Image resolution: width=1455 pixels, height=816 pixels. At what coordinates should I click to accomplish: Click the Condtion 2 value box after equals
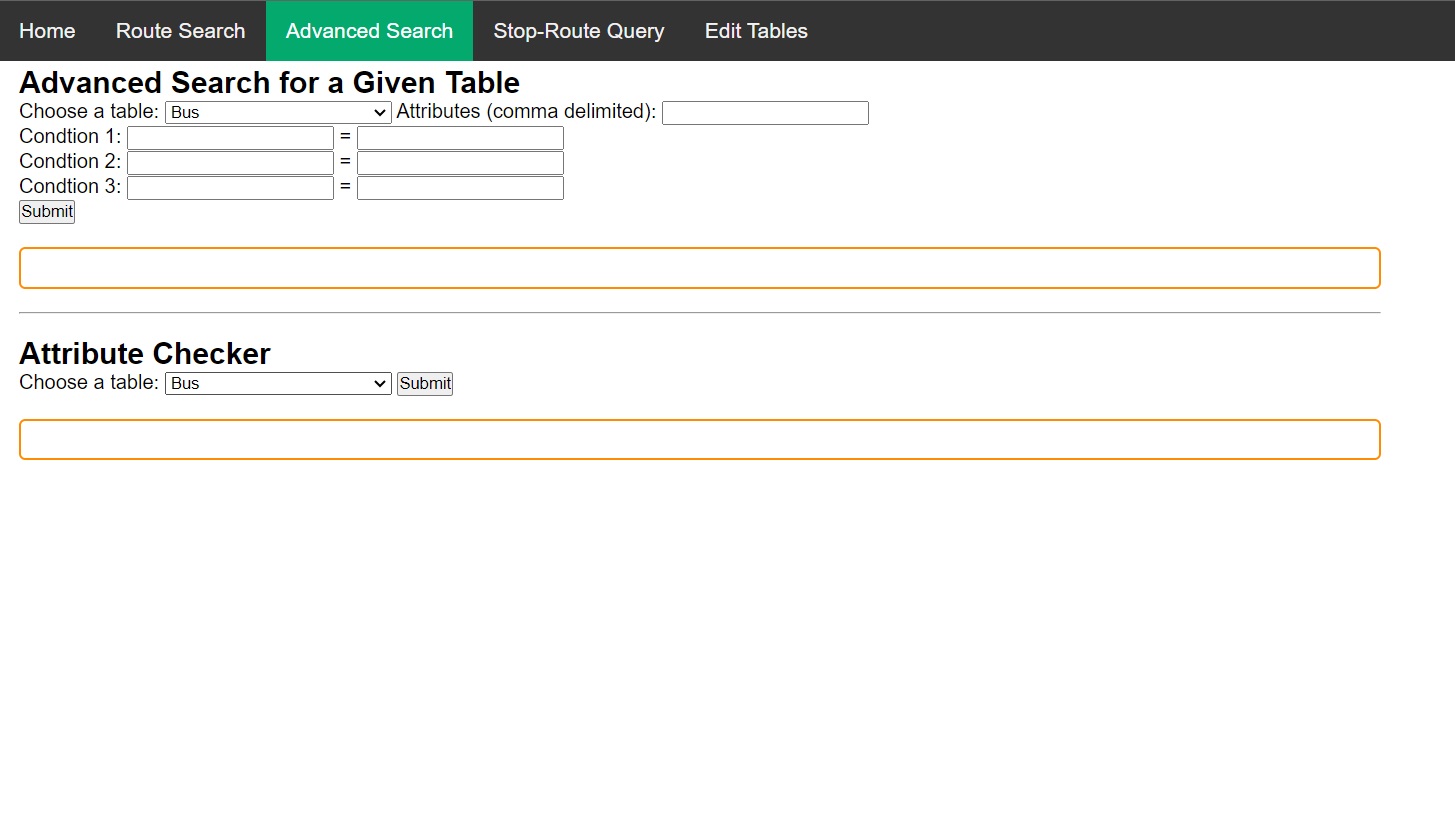(460, 162)
